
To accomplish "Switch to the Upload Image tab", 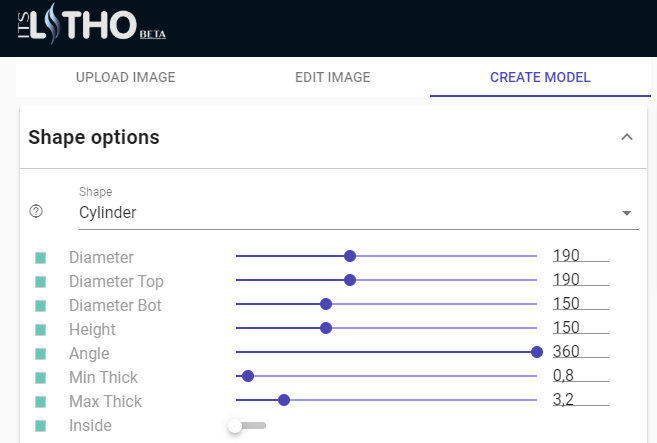I will pyautogui.click(x=126, y=77).
